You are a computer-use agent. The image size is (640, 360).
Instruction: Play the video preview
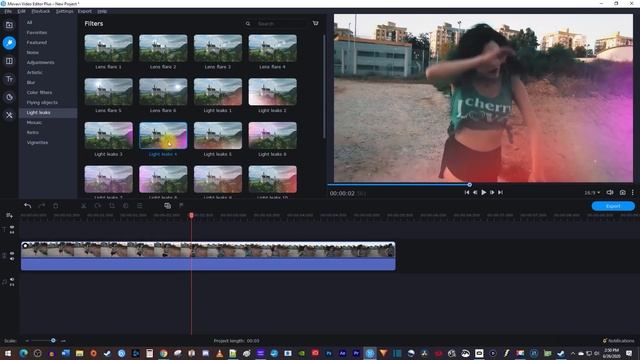[484, 192]
